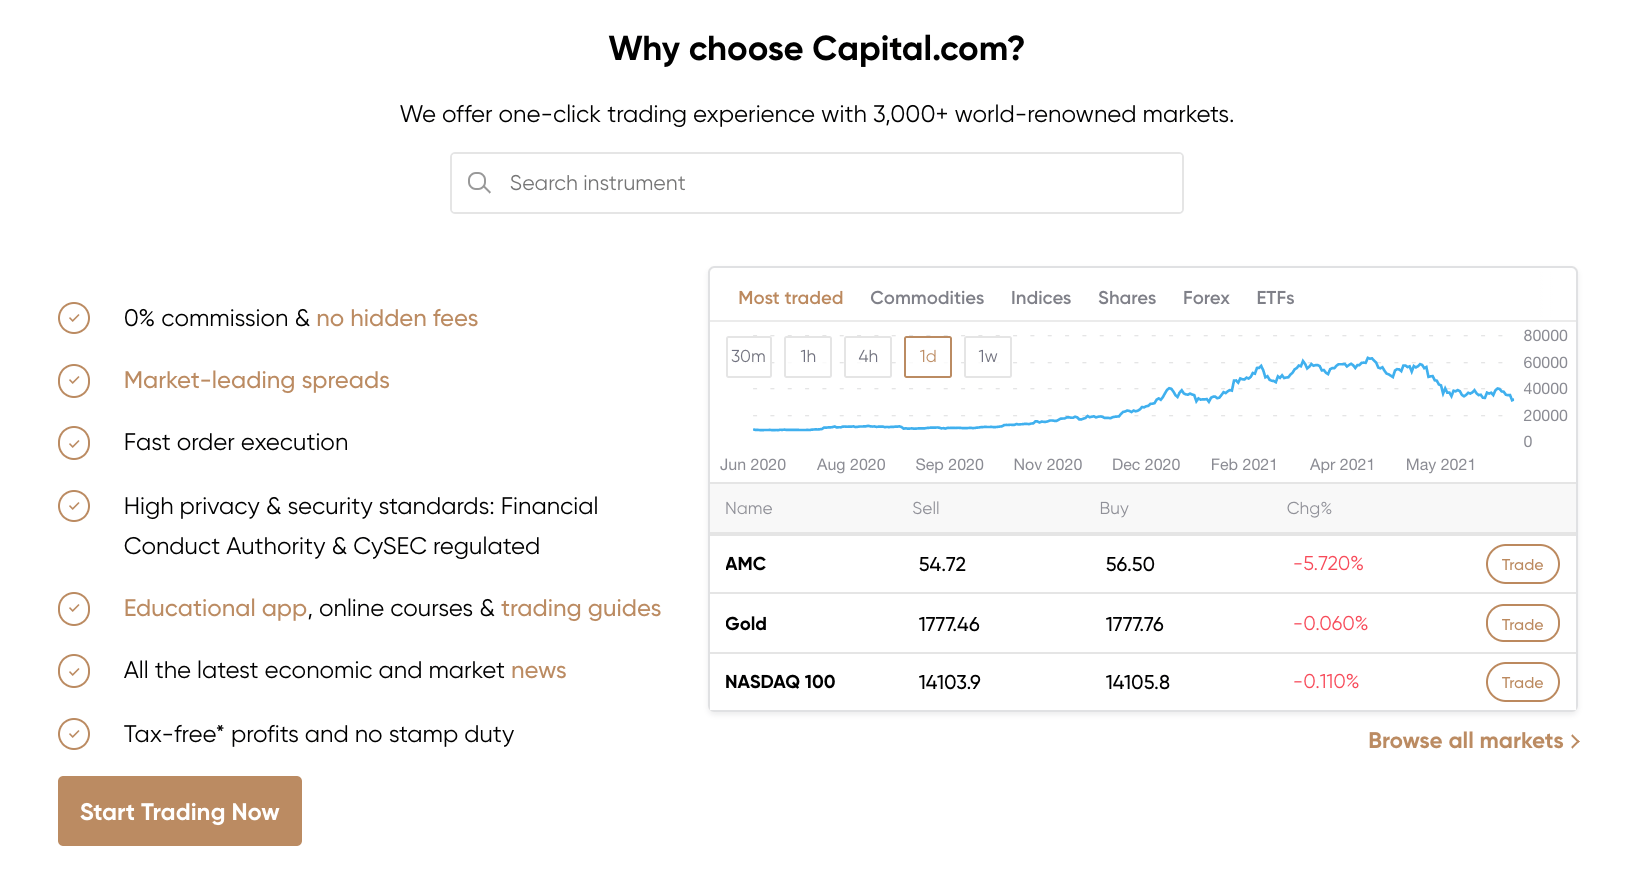Open the Forex markets tab
Viewport: 1634px width, 888px height.
tap(1206, 297)
